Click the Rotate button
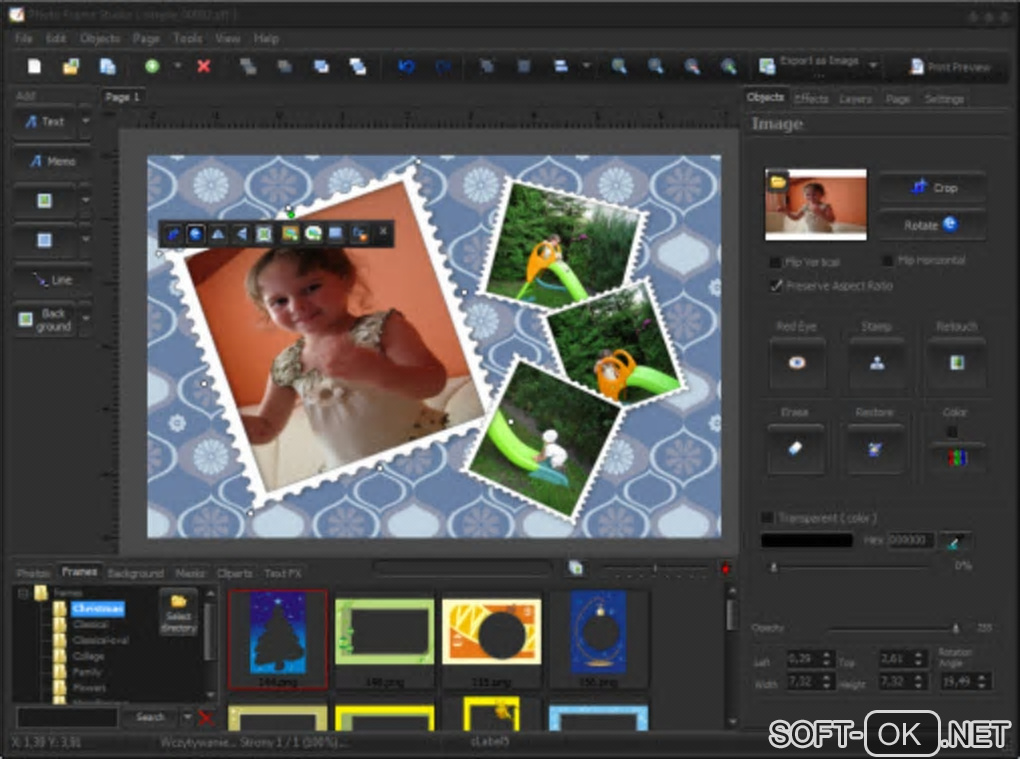 (932, 225)
